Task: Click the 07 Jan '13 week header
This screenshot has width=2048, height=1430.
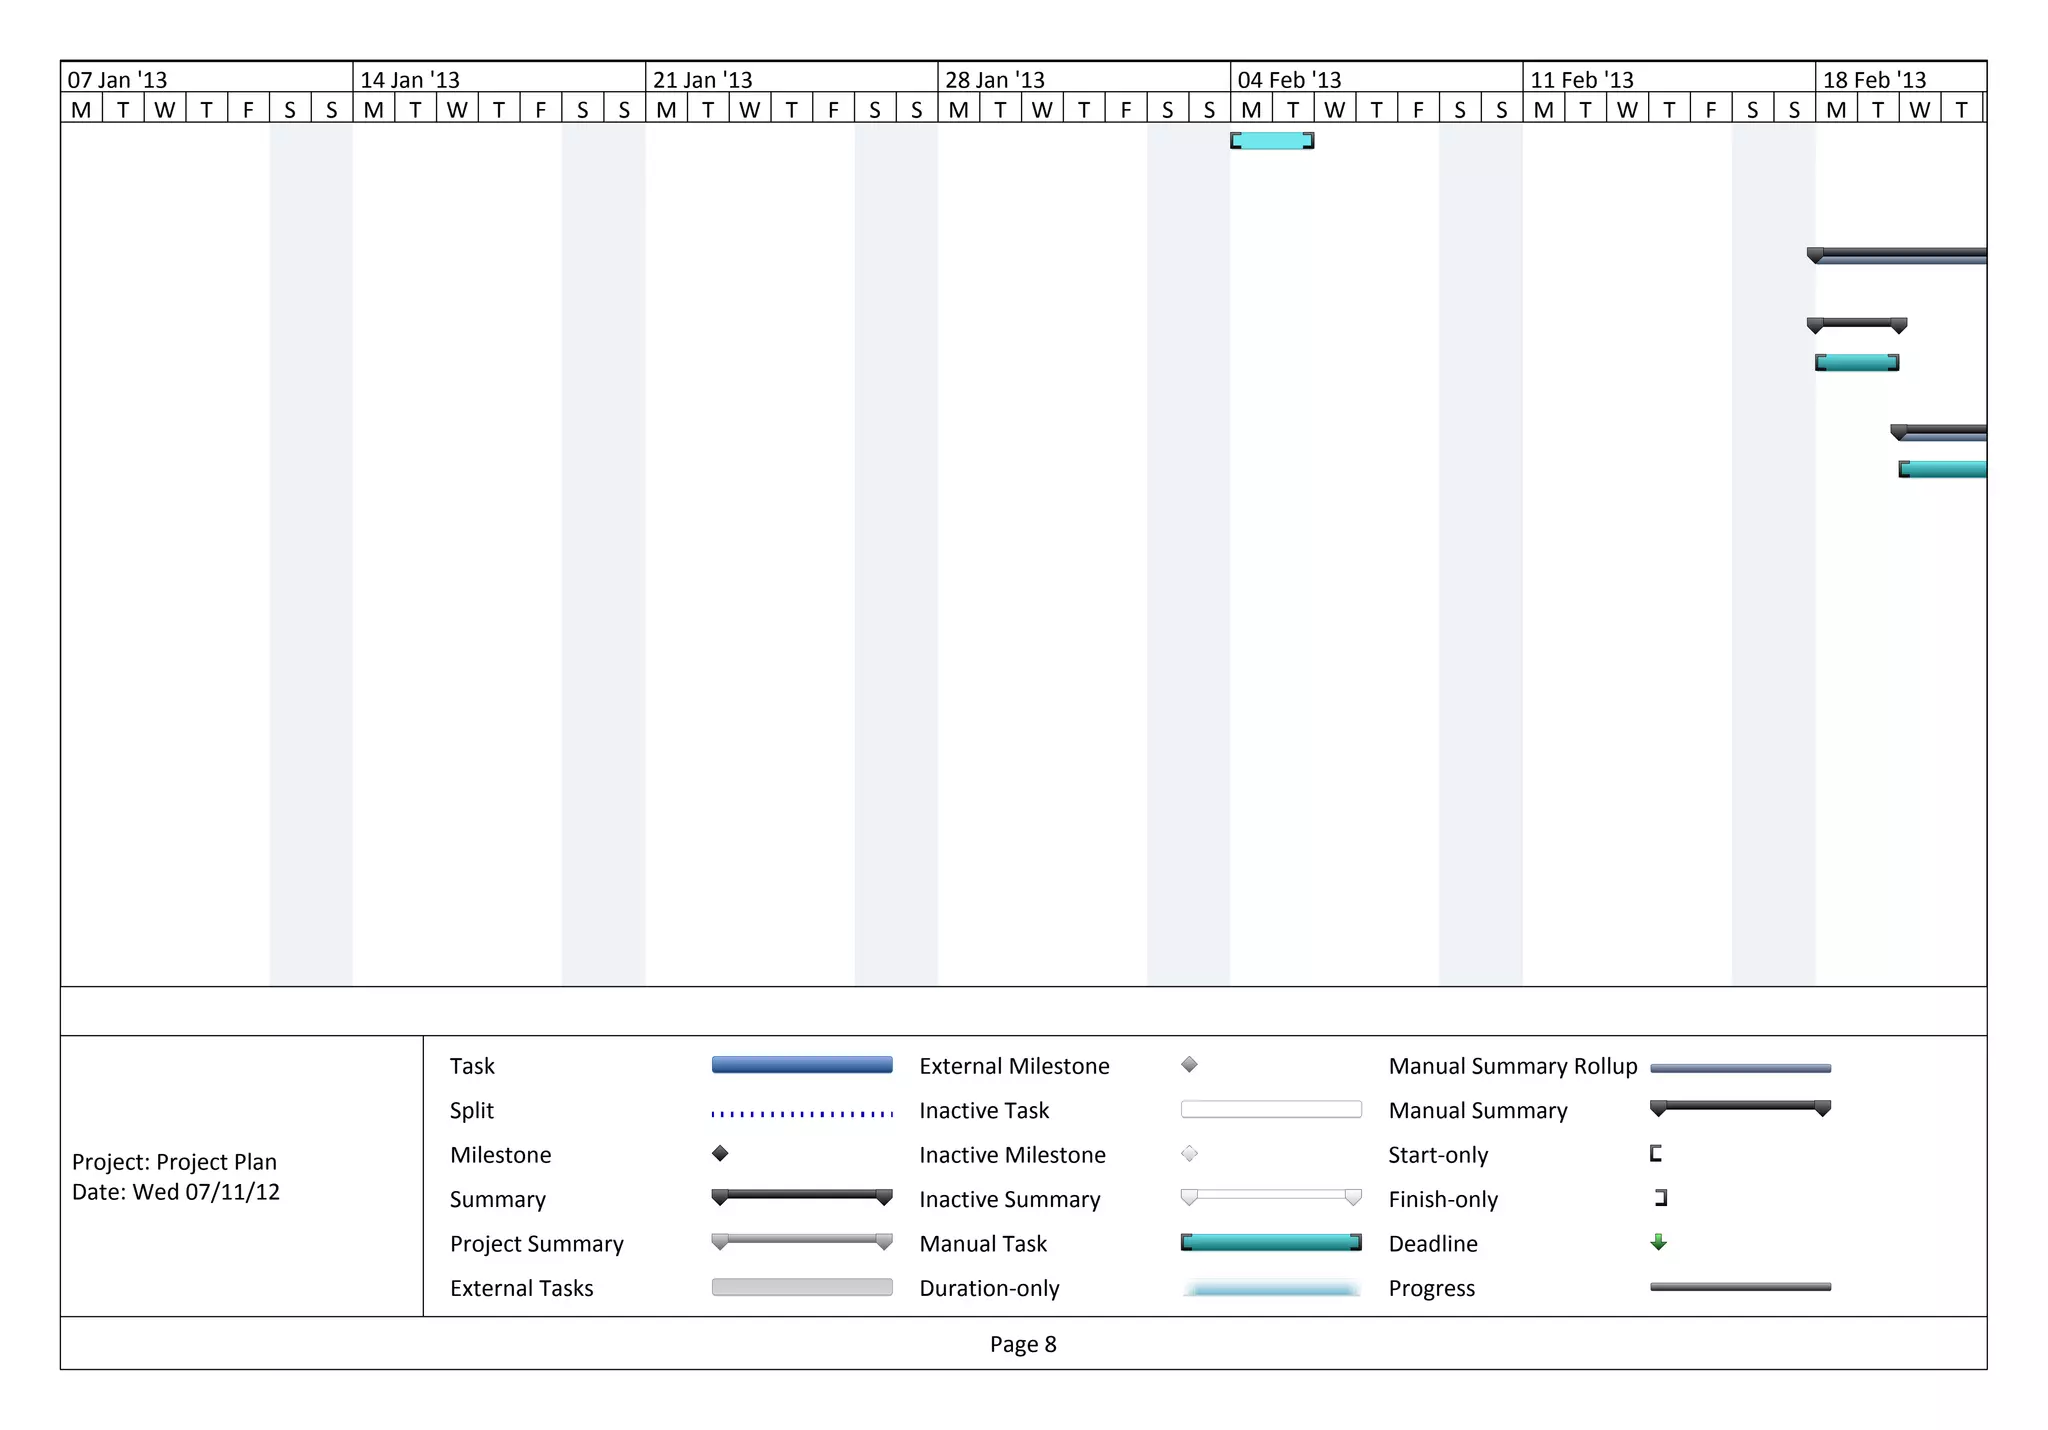Action: (x=117, y=79)
